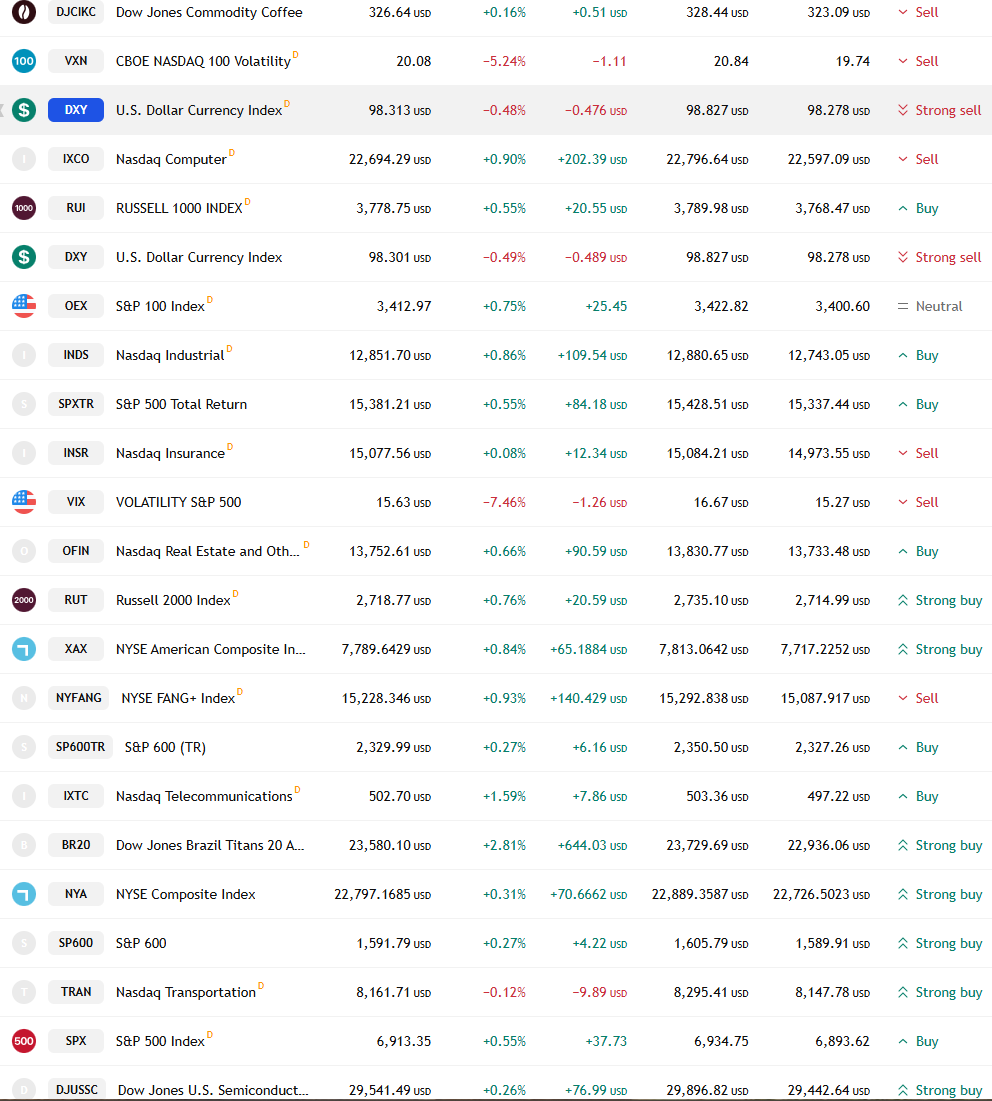
Task: Click the Neutral equals icon in OEX row
Action: (903, 306)
